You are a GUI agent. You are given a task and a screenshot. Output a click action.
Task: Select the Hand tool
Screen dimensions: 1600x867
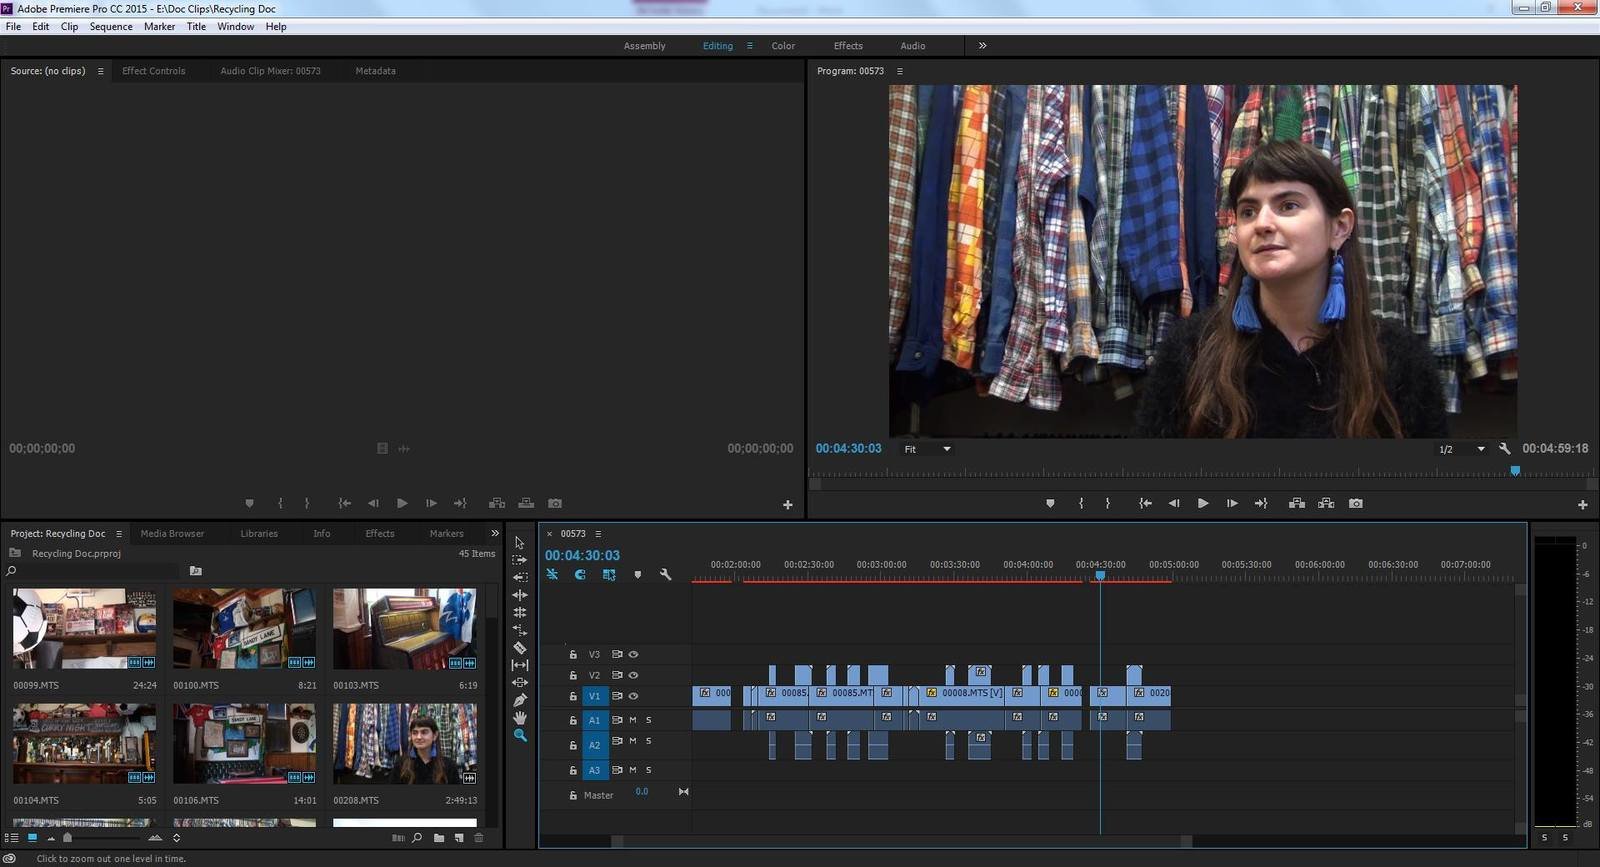point(520,718)
